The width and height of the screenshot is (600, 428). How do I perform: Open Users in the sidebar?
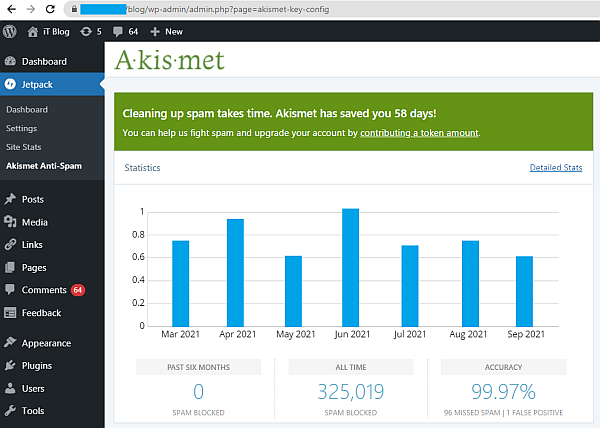(33, 389)
